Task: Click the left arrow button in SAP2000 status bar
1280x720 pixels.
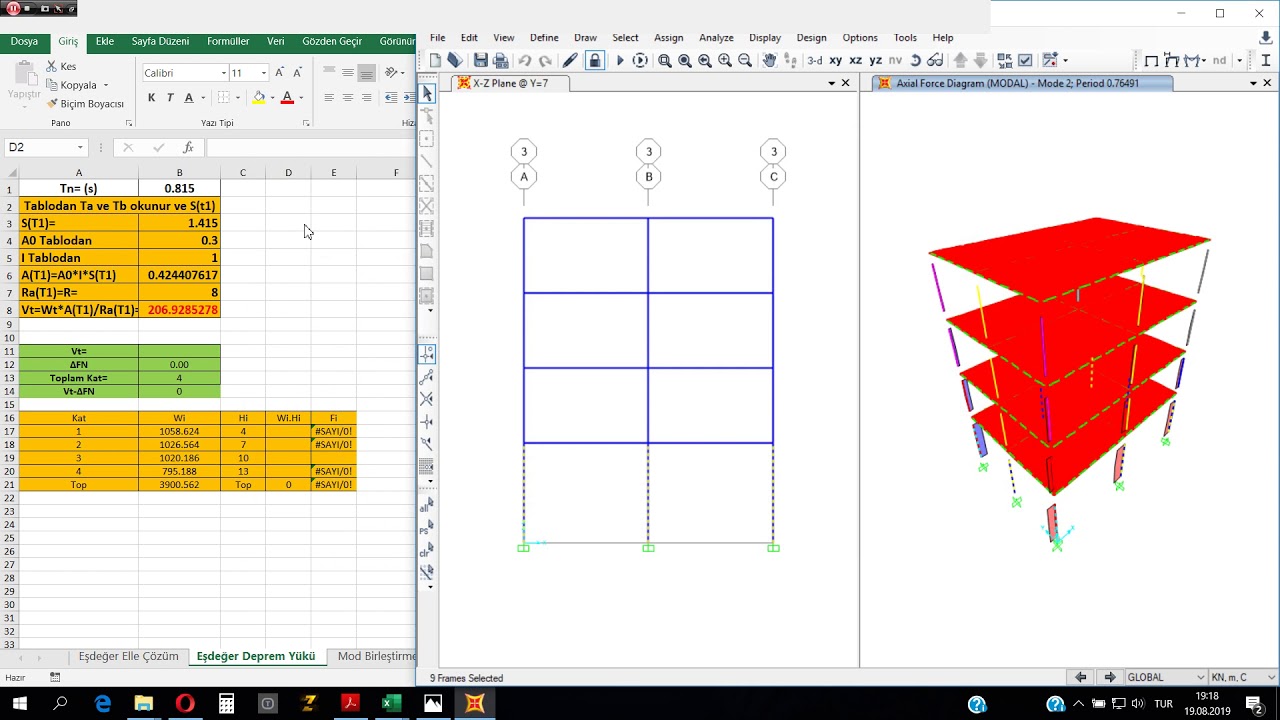Action: (1080, 677)
